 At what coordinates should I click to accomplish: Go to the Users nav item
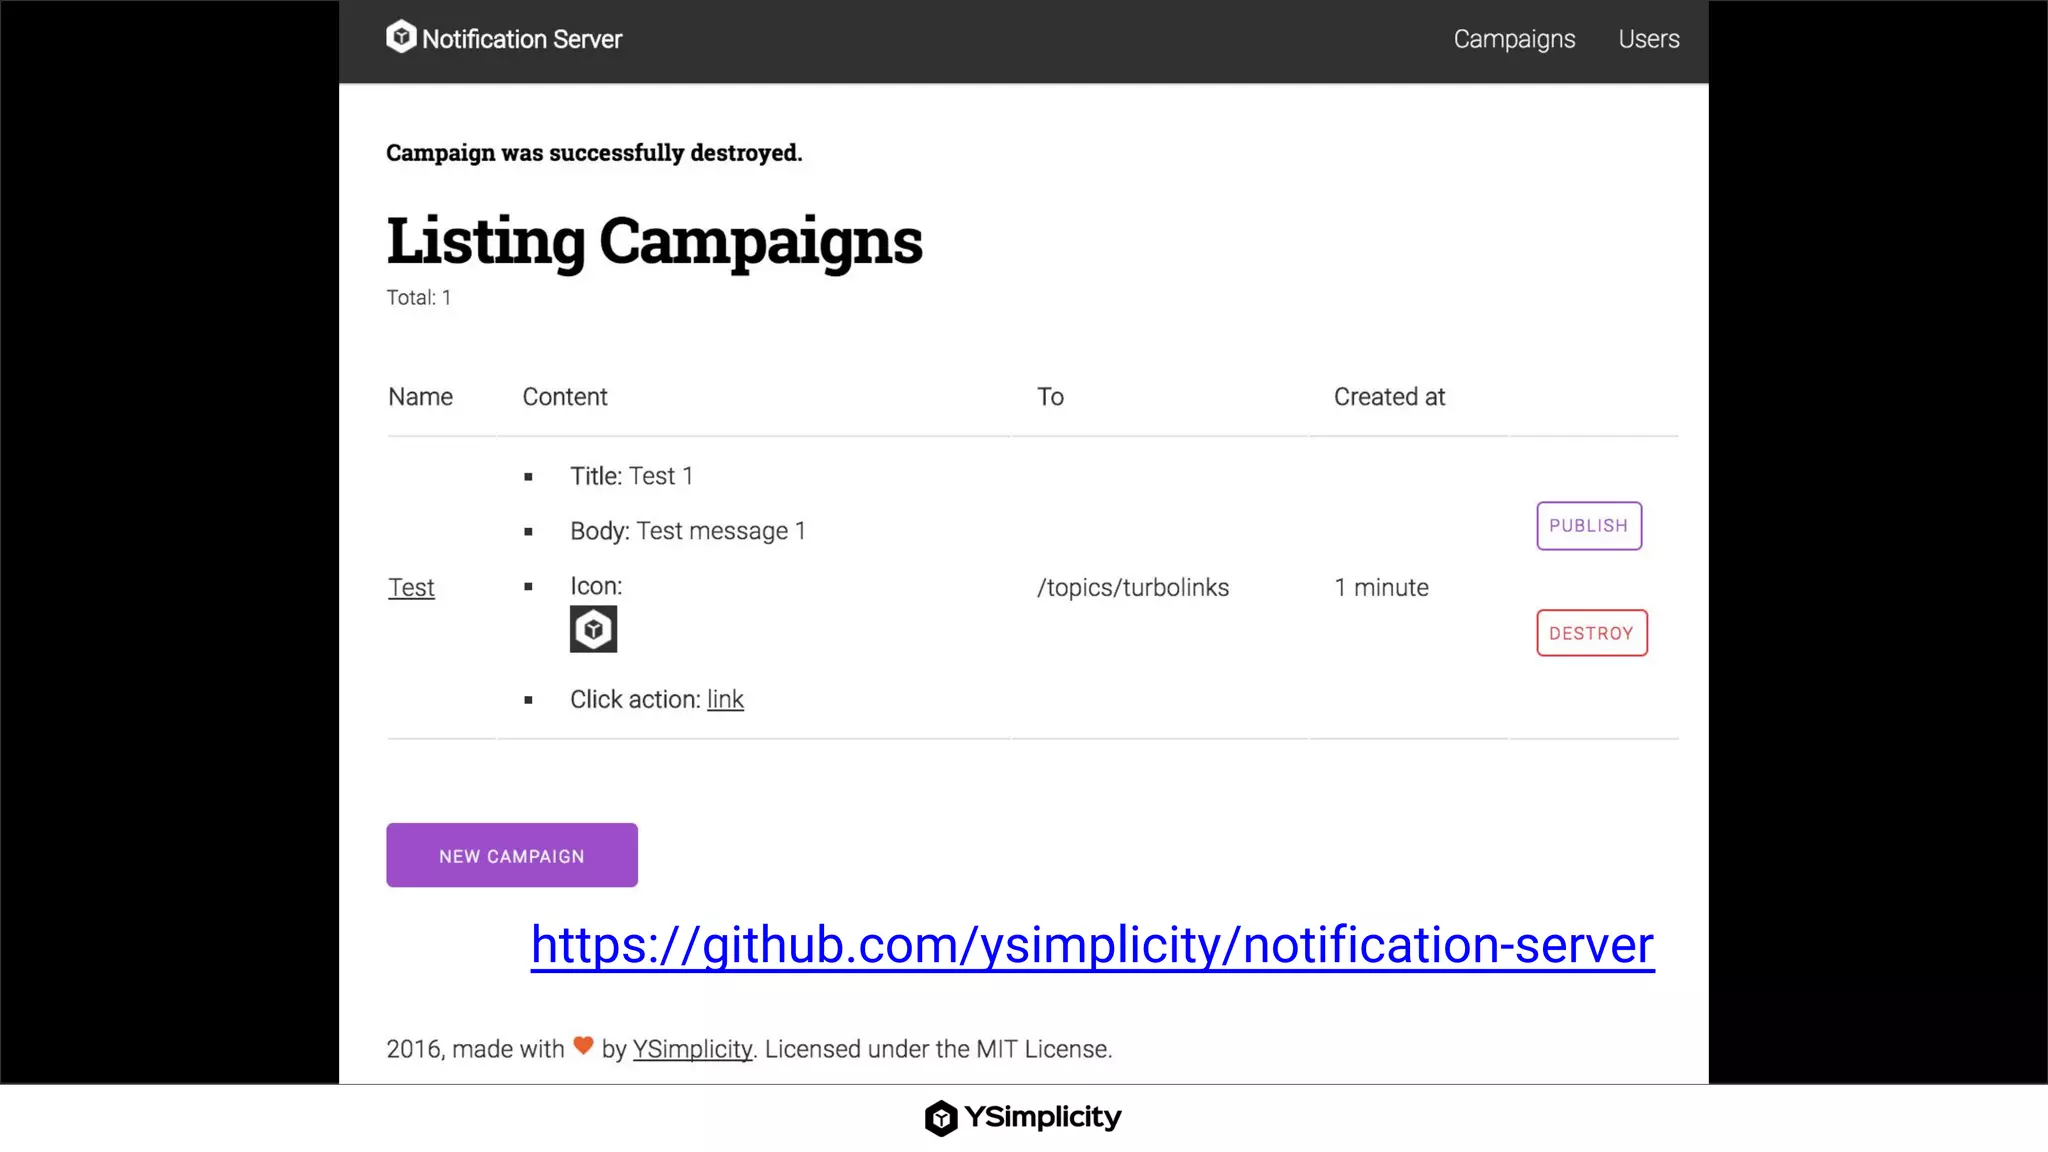1649,39
